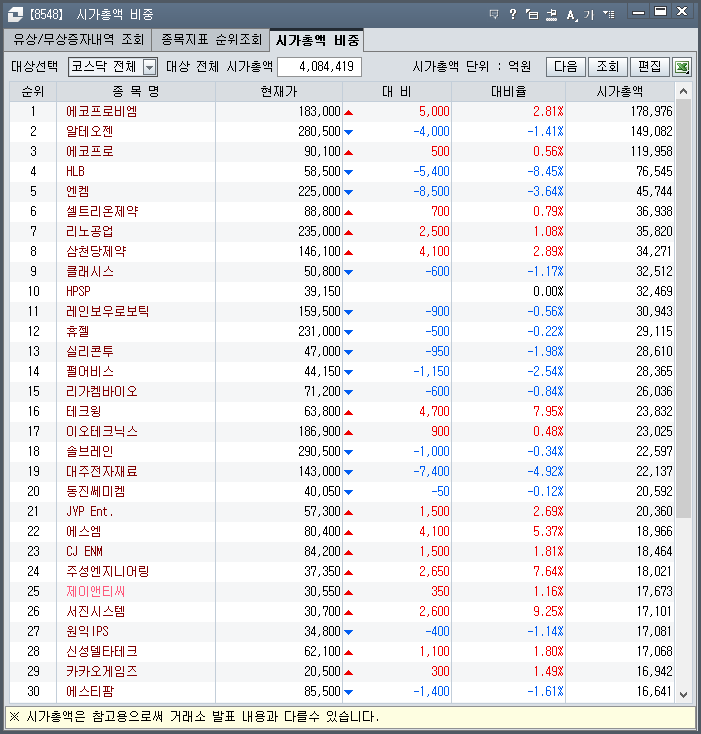Click the 가 font icon

(x=589, y=15)
